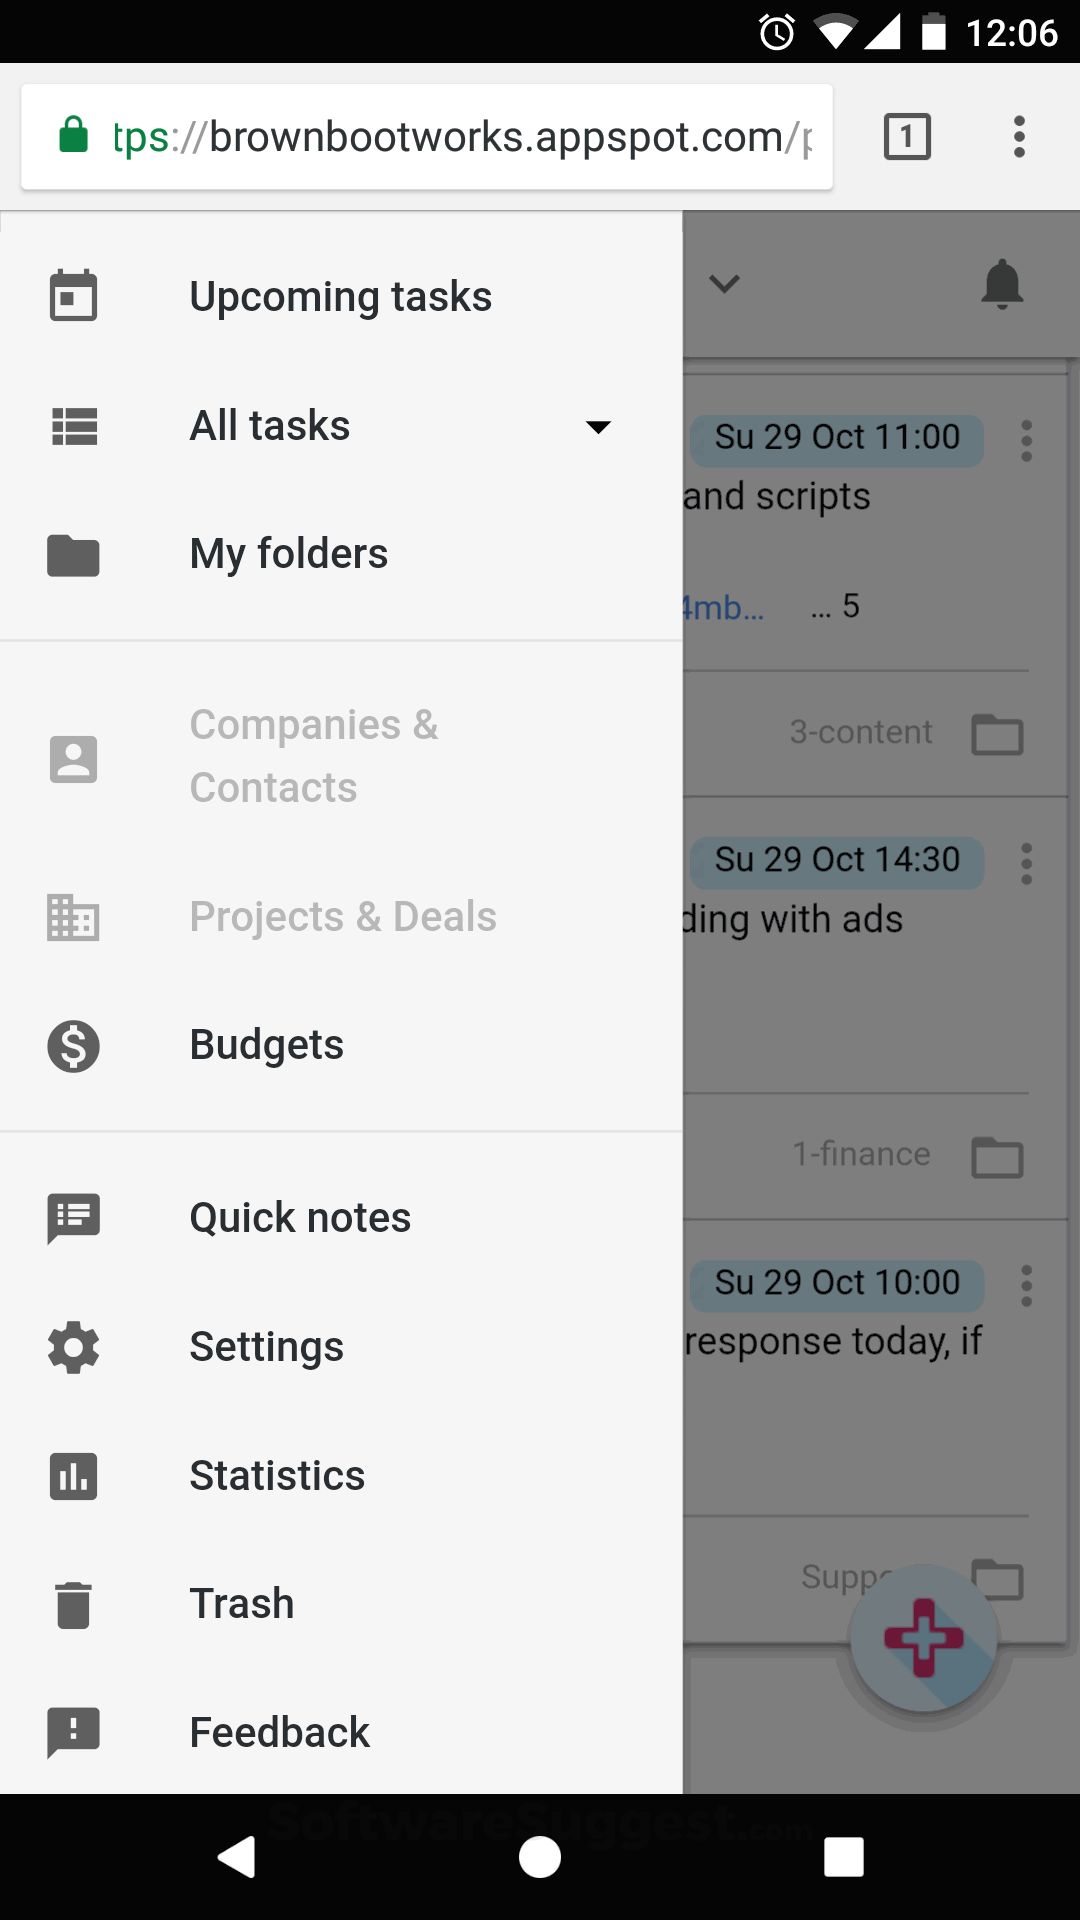Click the Trash bin icon
This screenshot has height=1920, width=1080.
coord(73,1604)
